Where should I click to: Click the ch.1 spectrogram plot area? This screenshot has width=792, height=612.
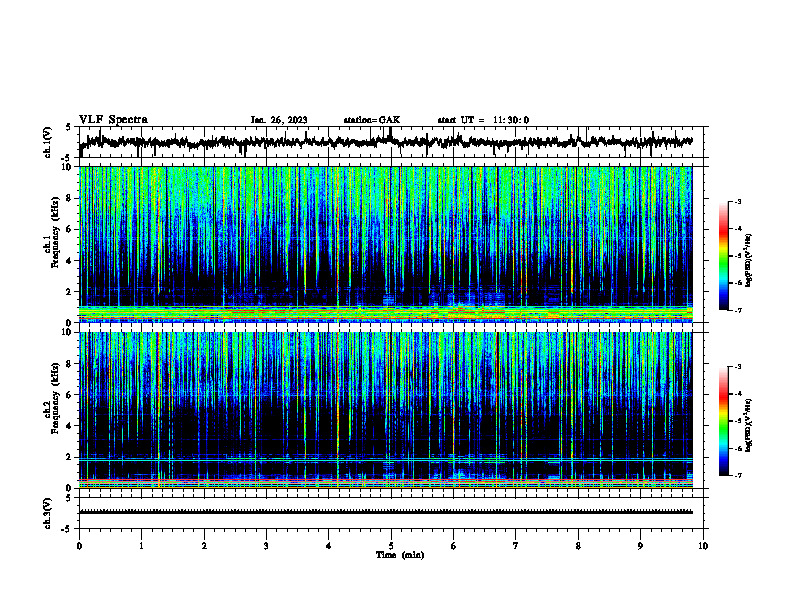tap(385, 244)
